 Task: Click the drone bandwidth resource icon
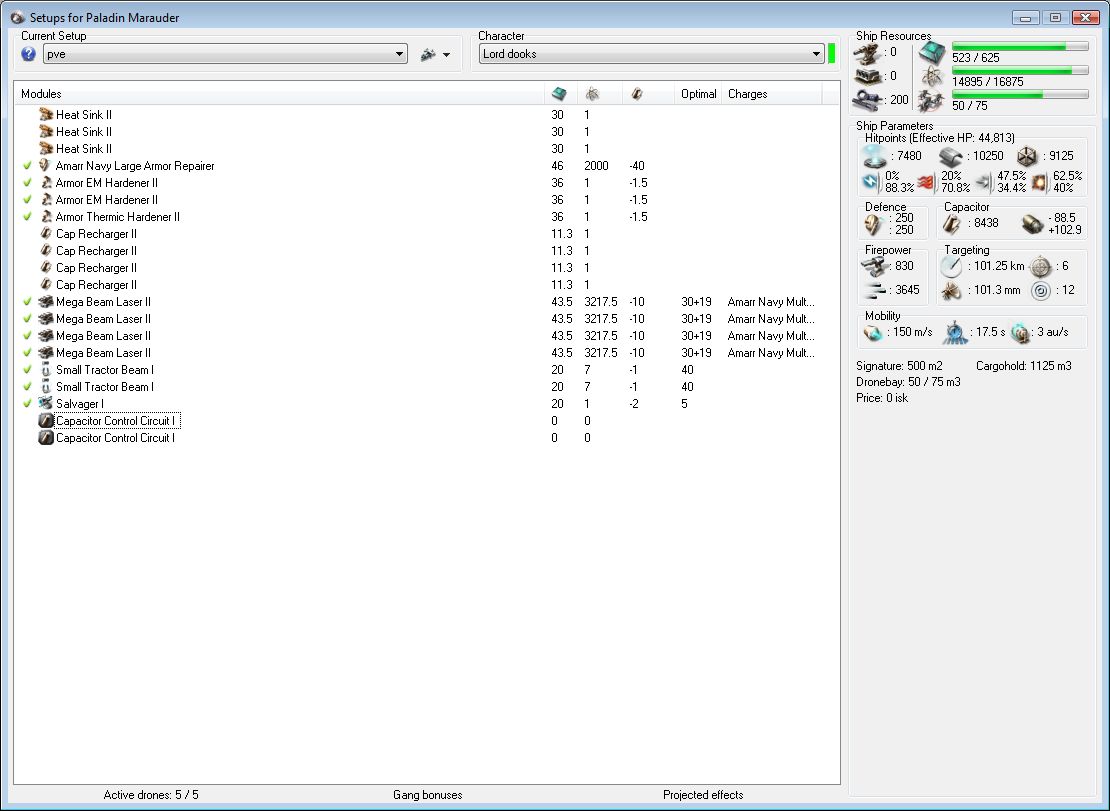932,100
